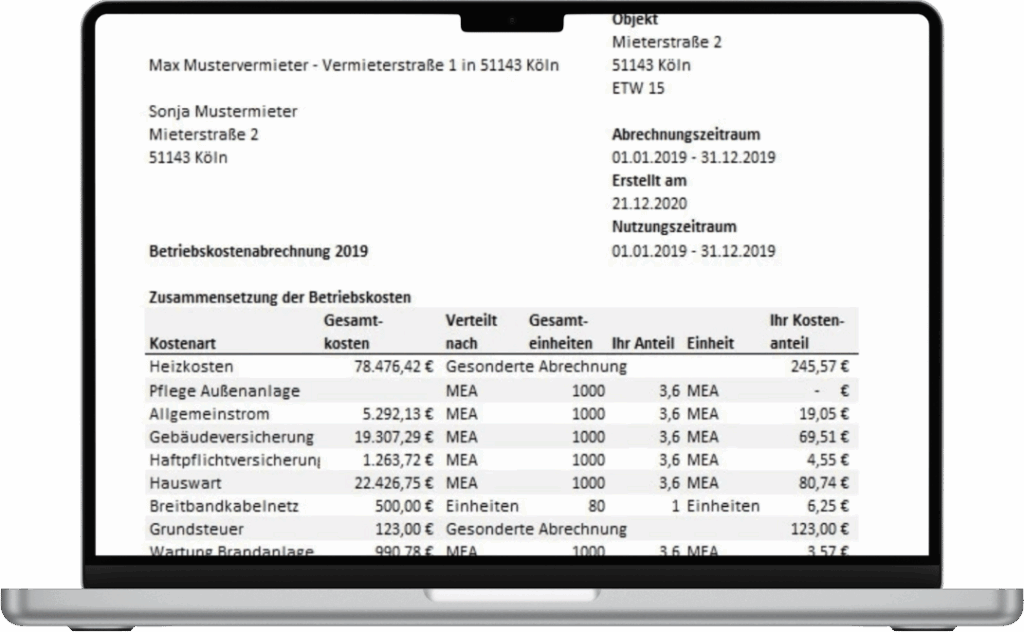Select the Abrechnungszeitraum label
Viewport: 1024px width, 632px height.
point(686,134)
